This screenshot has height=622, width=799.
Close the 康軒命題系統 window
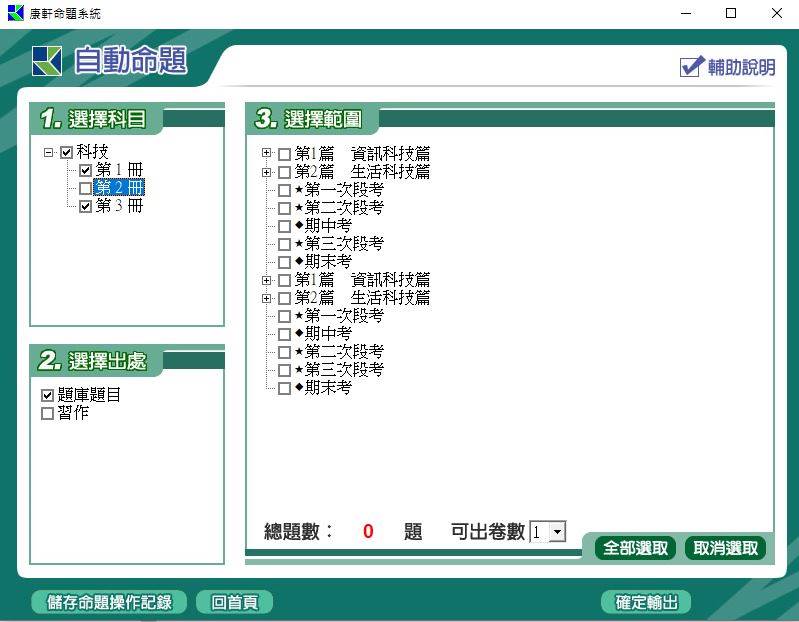pyautogui.click(x=777, y=13)
